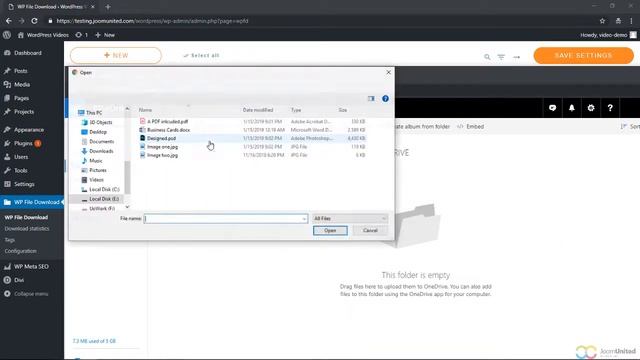Open Plugins menu in sidebar
Screen dimensions: 640x360
23,143
